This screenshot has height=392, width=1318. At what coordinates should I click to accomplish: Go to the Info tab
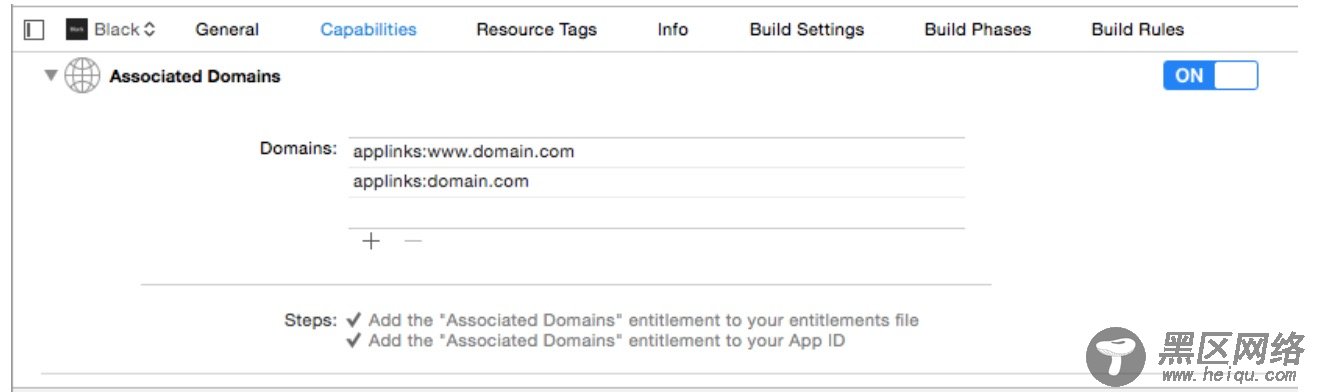point(673,30)
